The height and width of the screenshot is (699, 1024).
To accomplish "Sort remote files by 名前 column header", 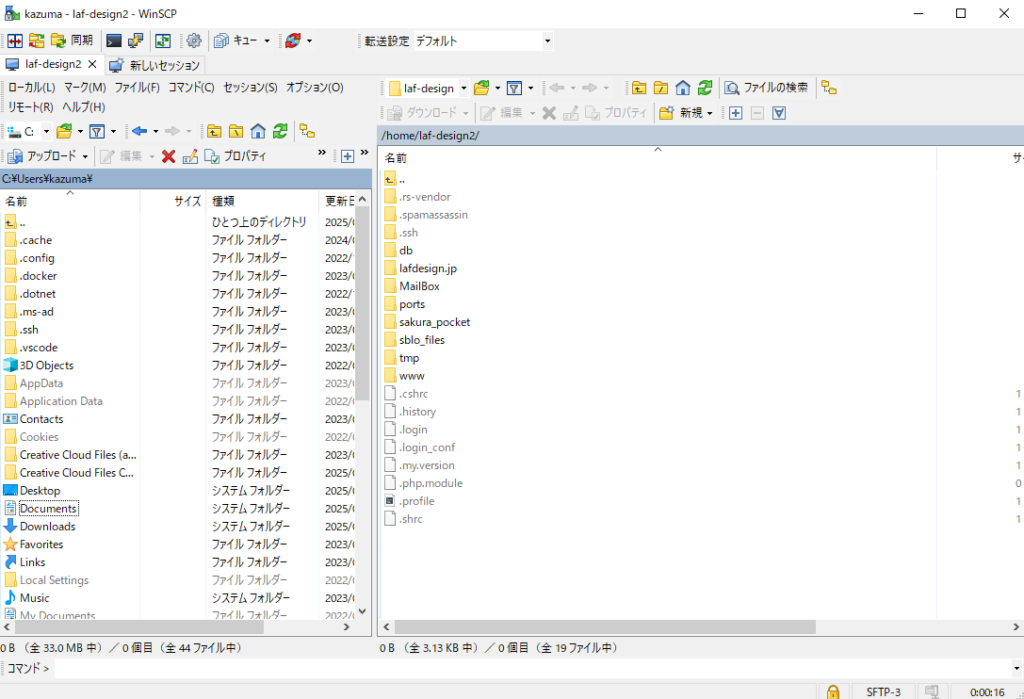I will (658, 157).
